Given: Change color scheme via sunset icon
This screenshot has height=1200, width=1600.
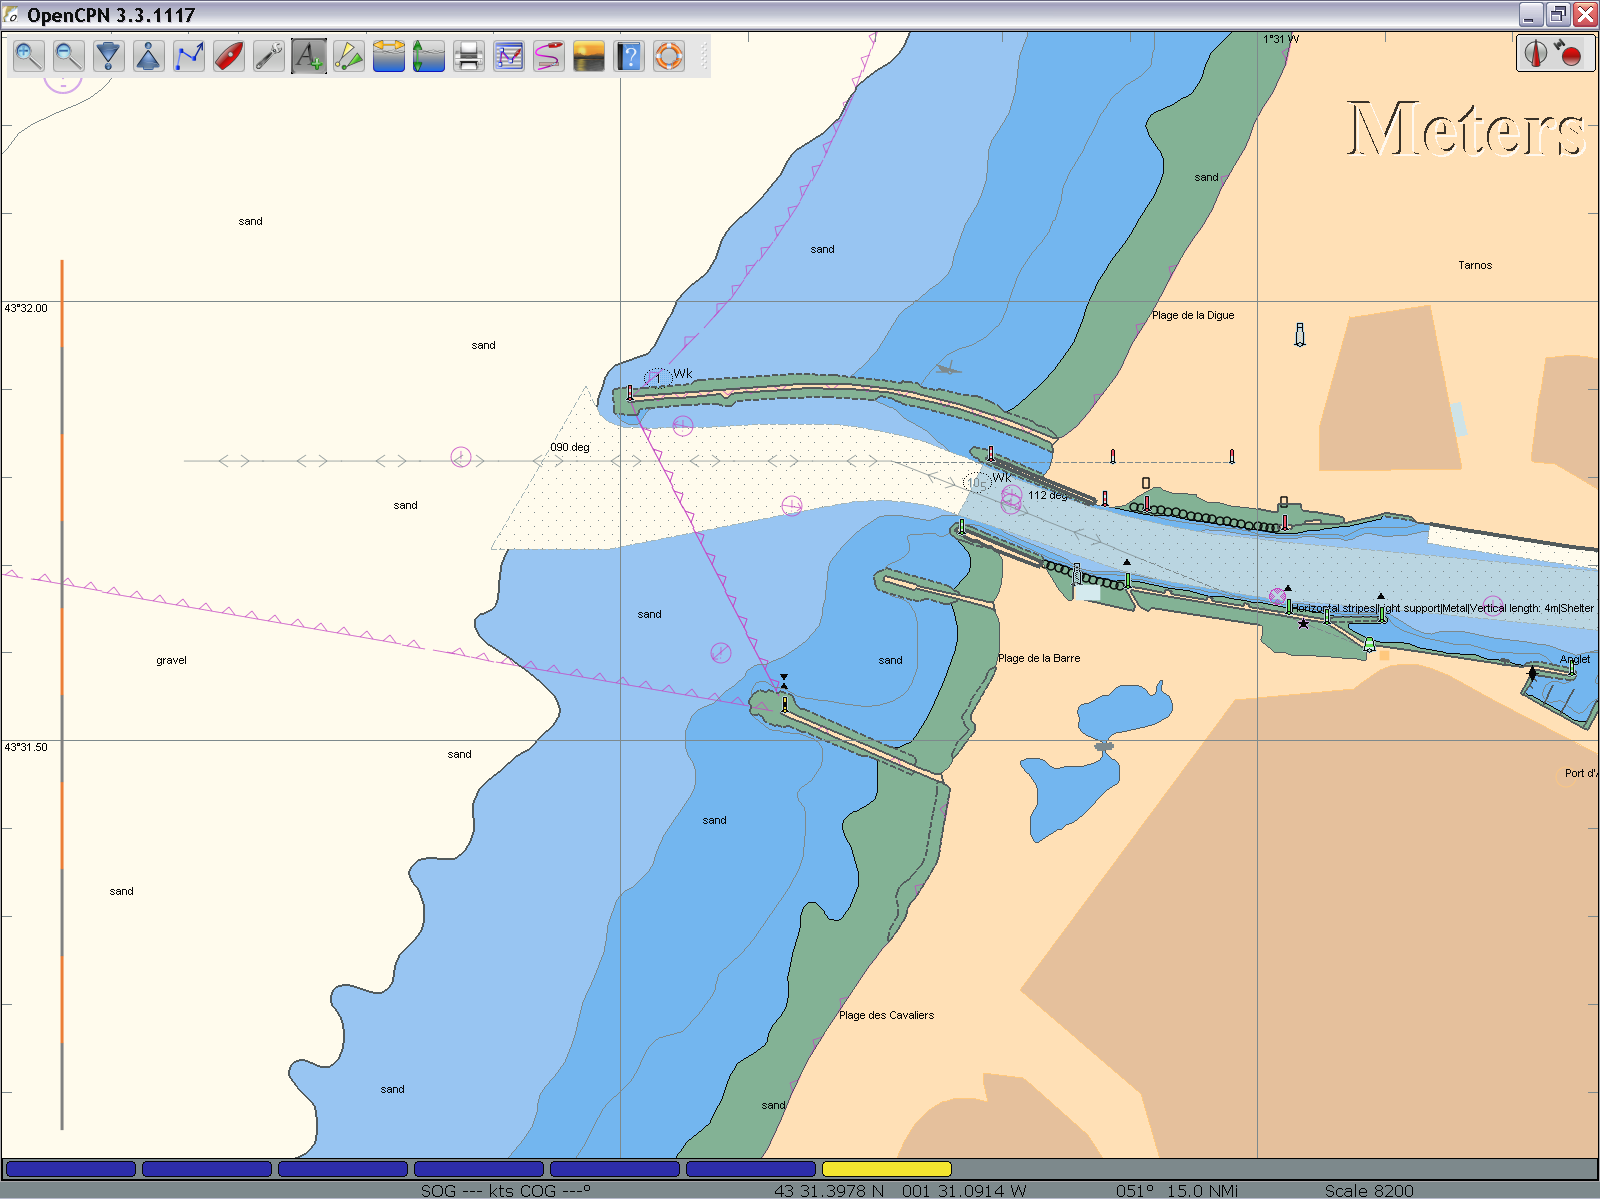Looking at the screenshot, I should pos(588,56).
